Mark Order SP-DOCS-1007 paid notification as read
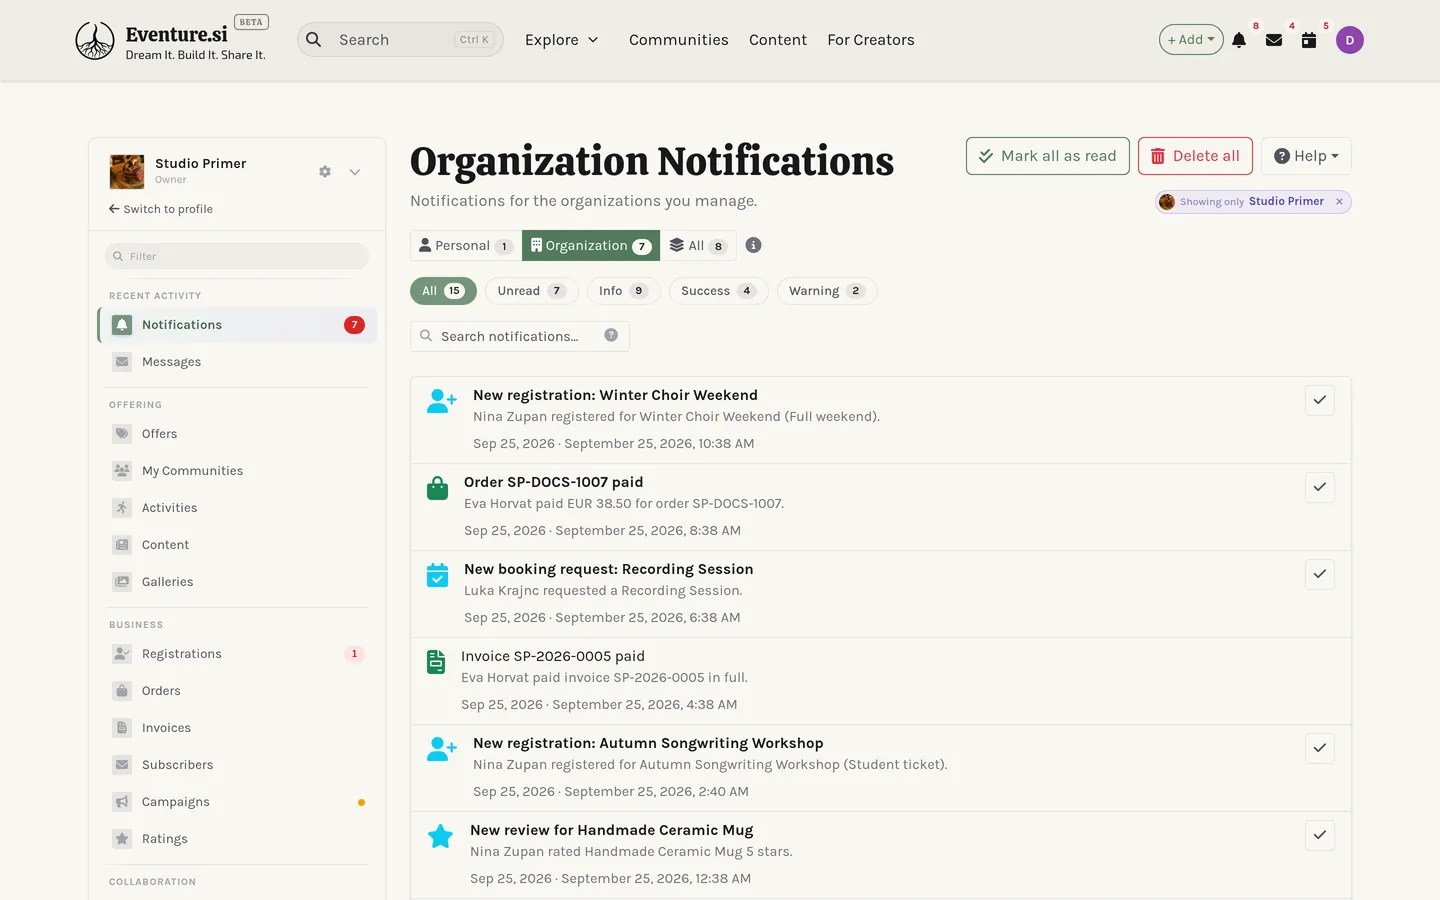Image resolution: width=1440 pixels, height=900 pixels. 1320,487
